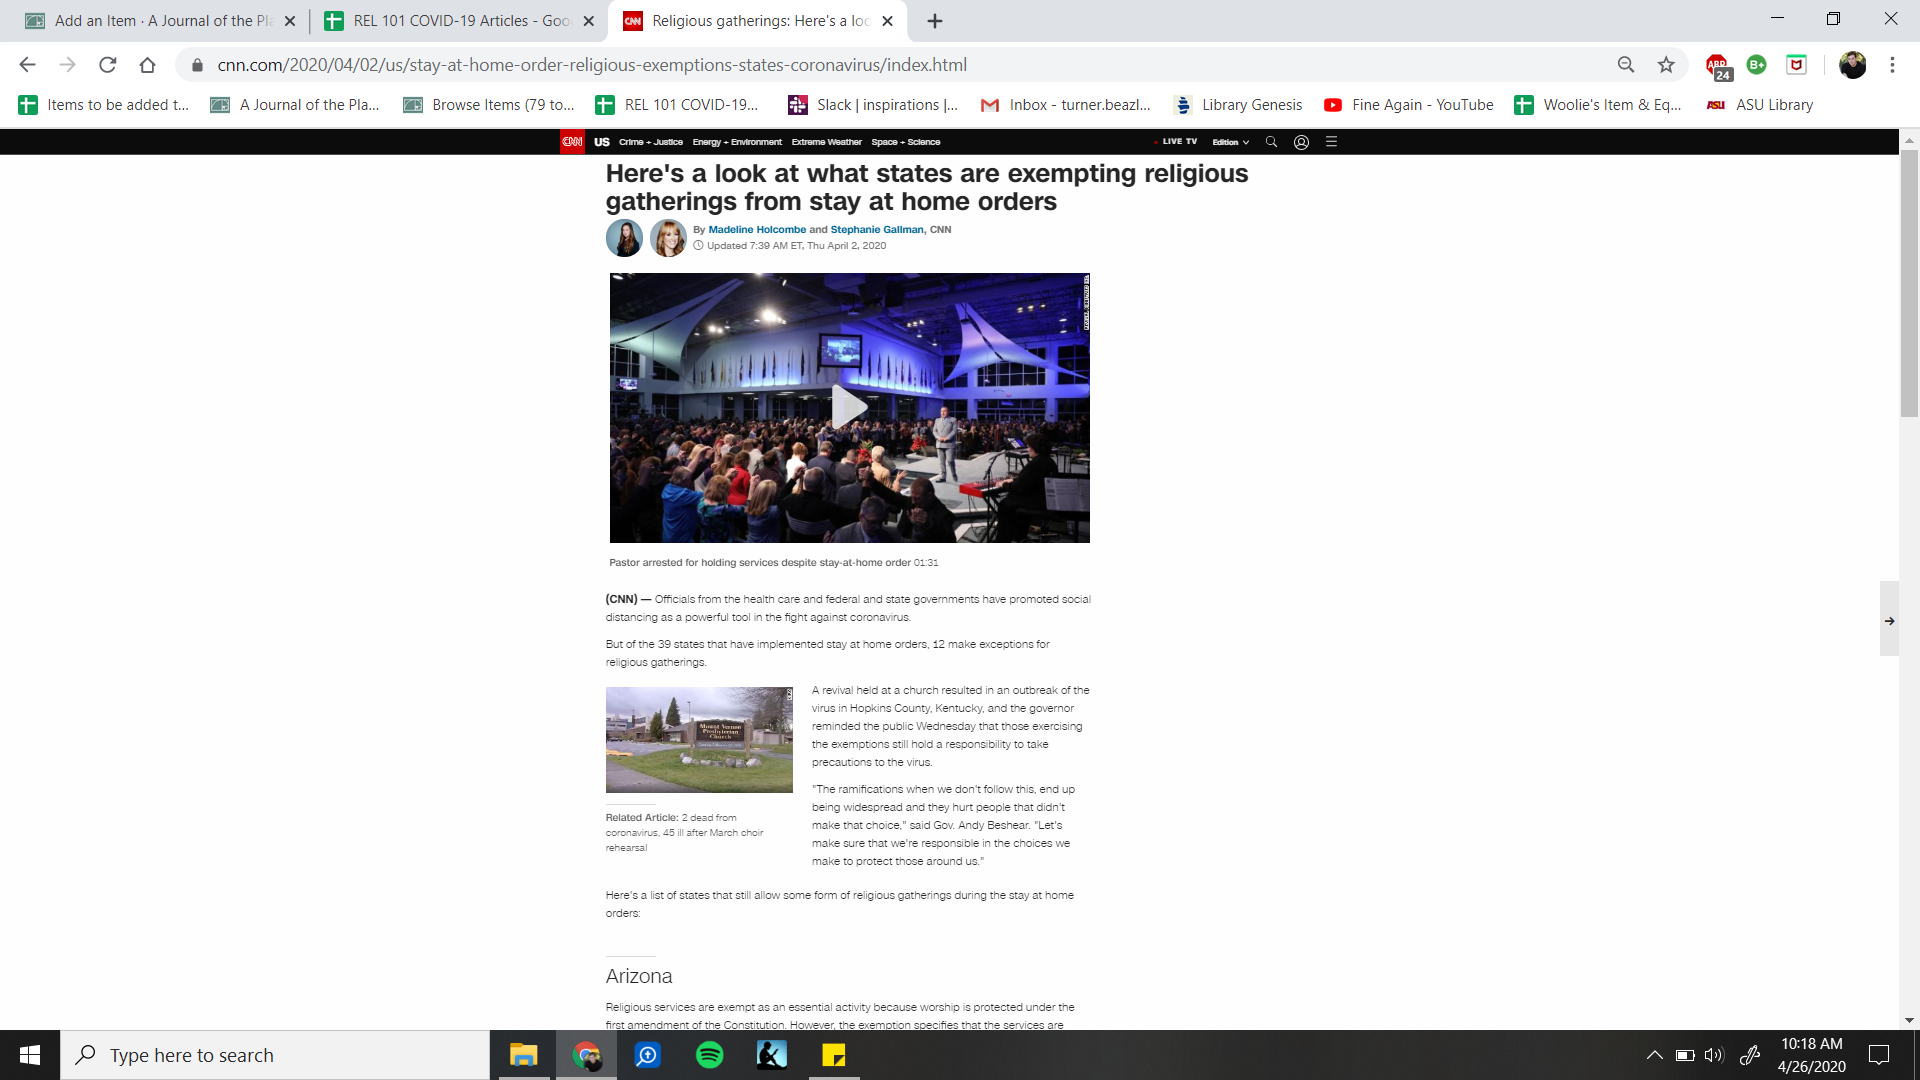Expand the Edition dropdown
Screen dimensions: 1920x1080
click(x=1230, y=142)
